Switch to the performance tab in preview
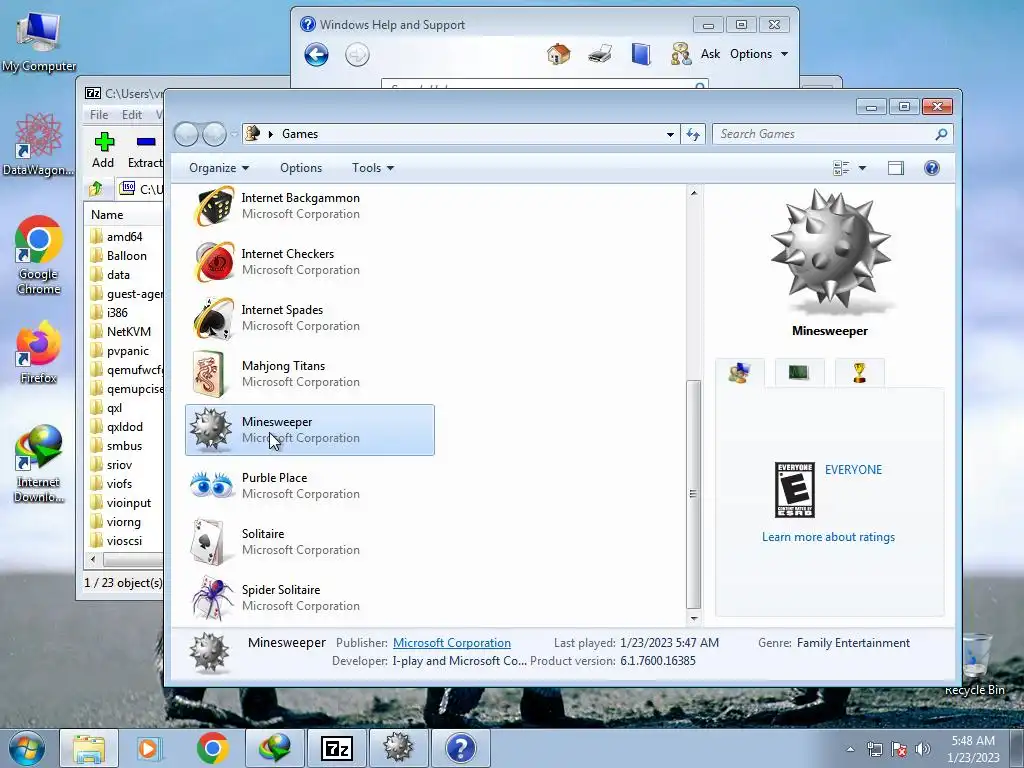Screen dimensions: 1024x768 [799, 373]
